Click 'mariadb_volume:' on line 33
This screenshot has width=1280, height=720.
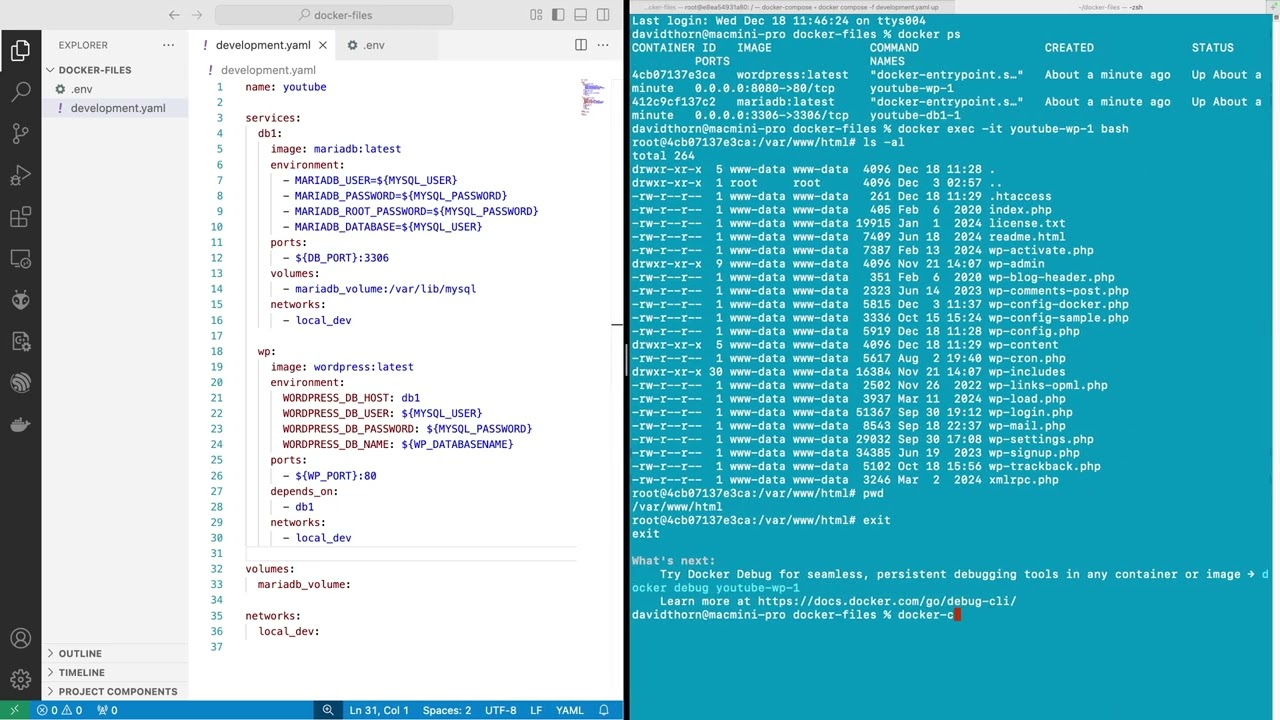[x=304, y=584]
